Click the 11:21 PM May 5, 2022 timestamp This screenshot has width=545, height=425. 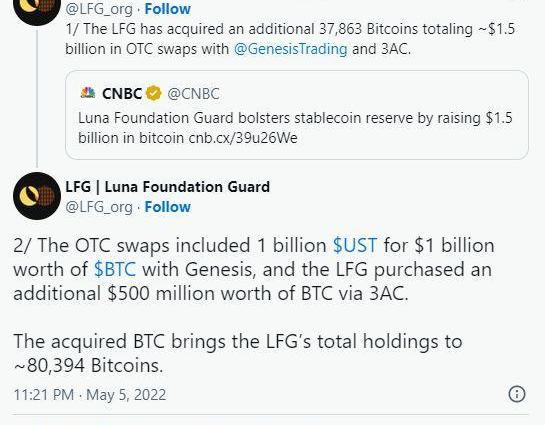tap(90, 395)
